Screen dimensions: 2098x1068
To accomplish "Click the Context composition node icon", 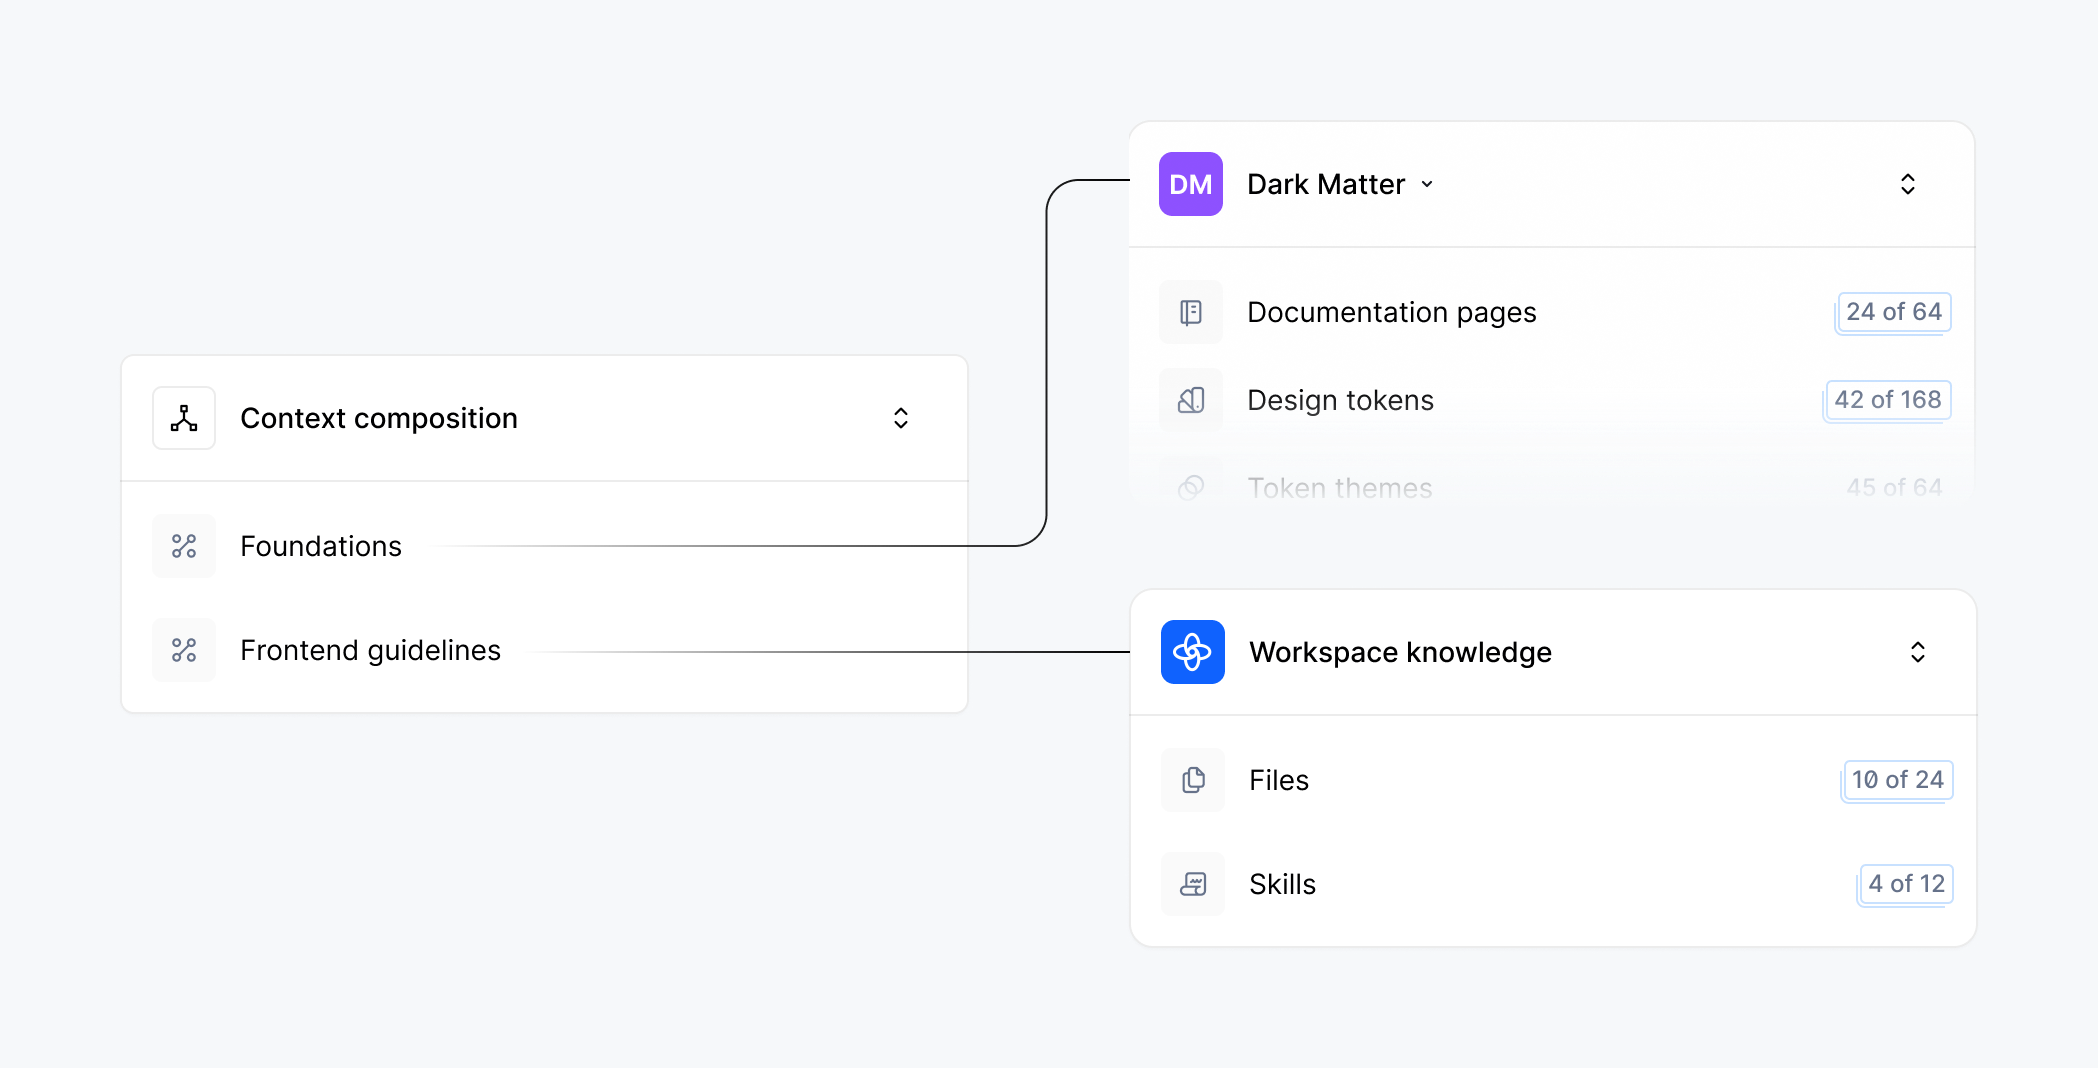I will pyautogui.click(x=184, y=418).
